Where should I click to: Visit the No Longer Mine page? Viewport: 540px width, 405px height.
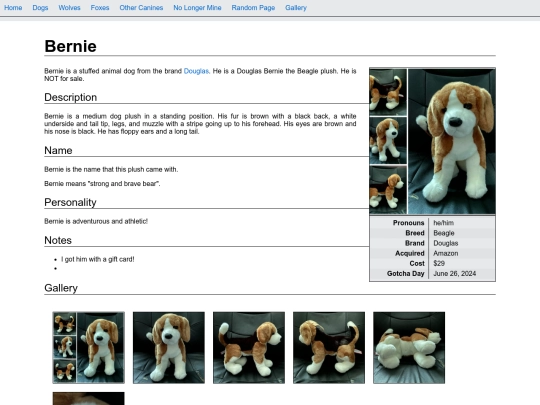(197, 8)
